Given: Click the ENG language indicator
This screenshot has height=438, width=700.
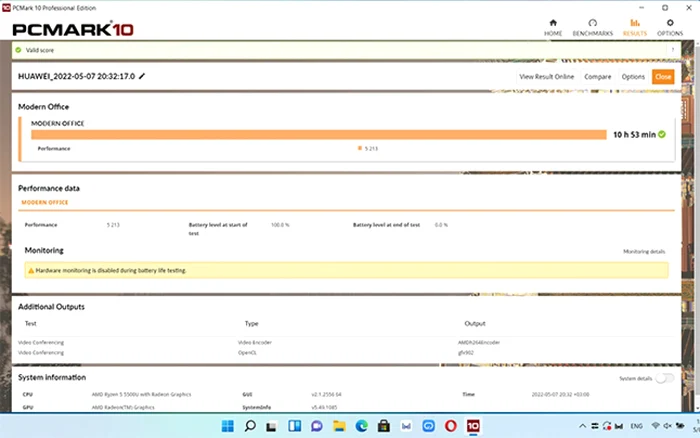Looking at the screenshot, I should pyautogui.click(x=636, y=426).
